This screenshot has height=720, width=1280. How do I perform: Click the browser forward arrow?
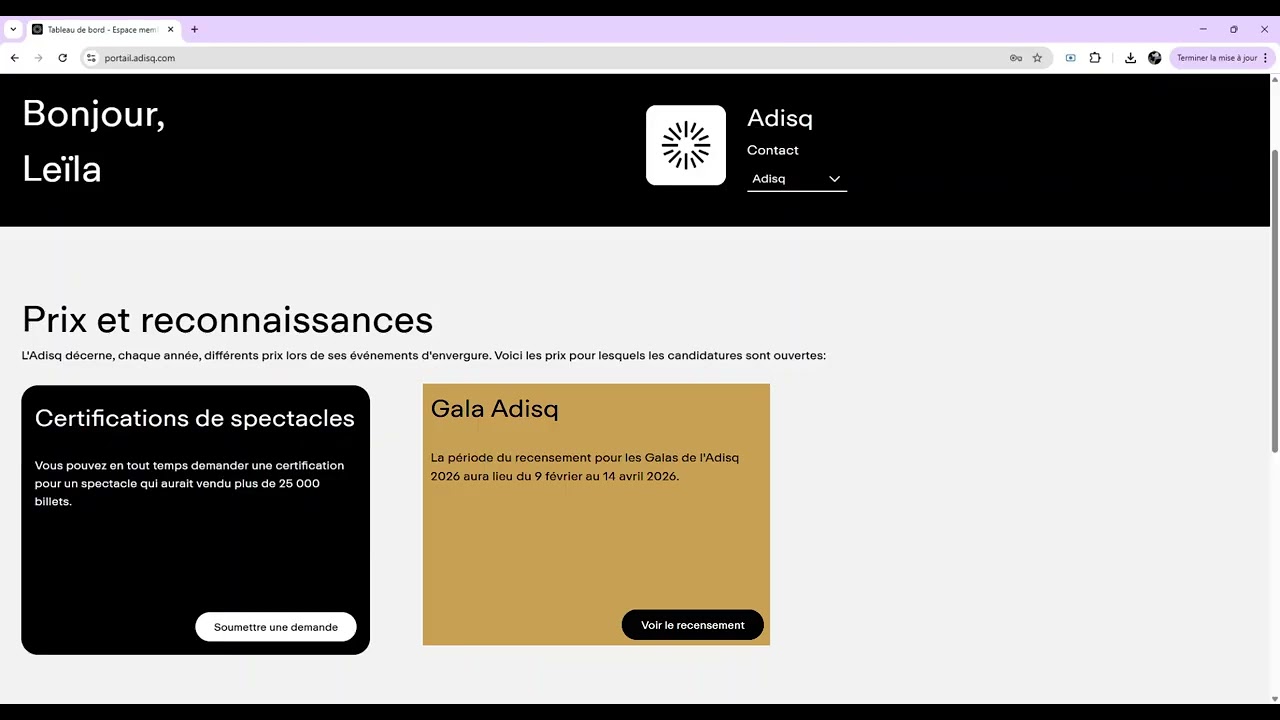[x=38, y=58]
